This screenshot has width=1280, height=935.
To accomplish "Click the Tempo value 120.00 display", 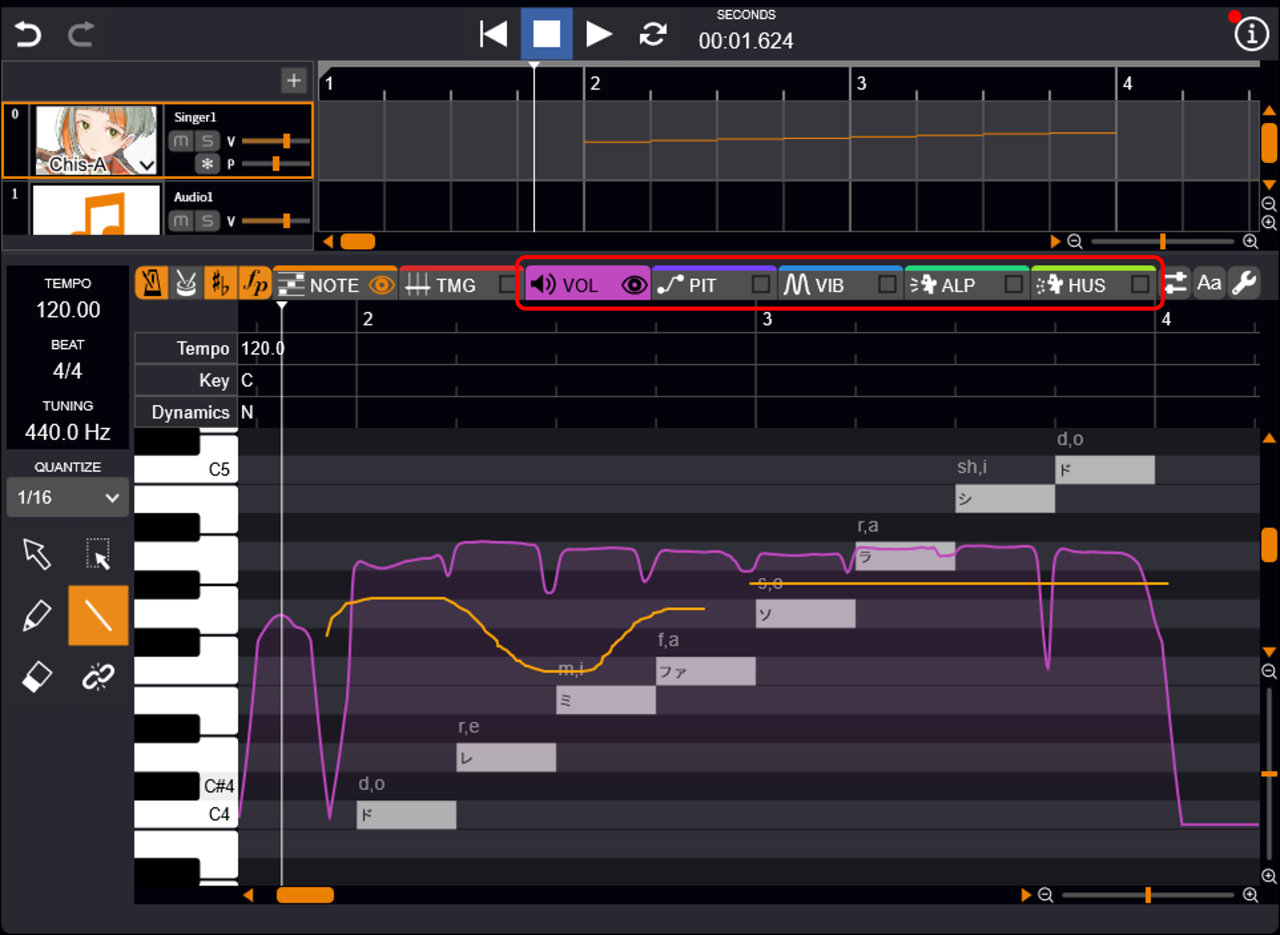I will pos(68,310).
